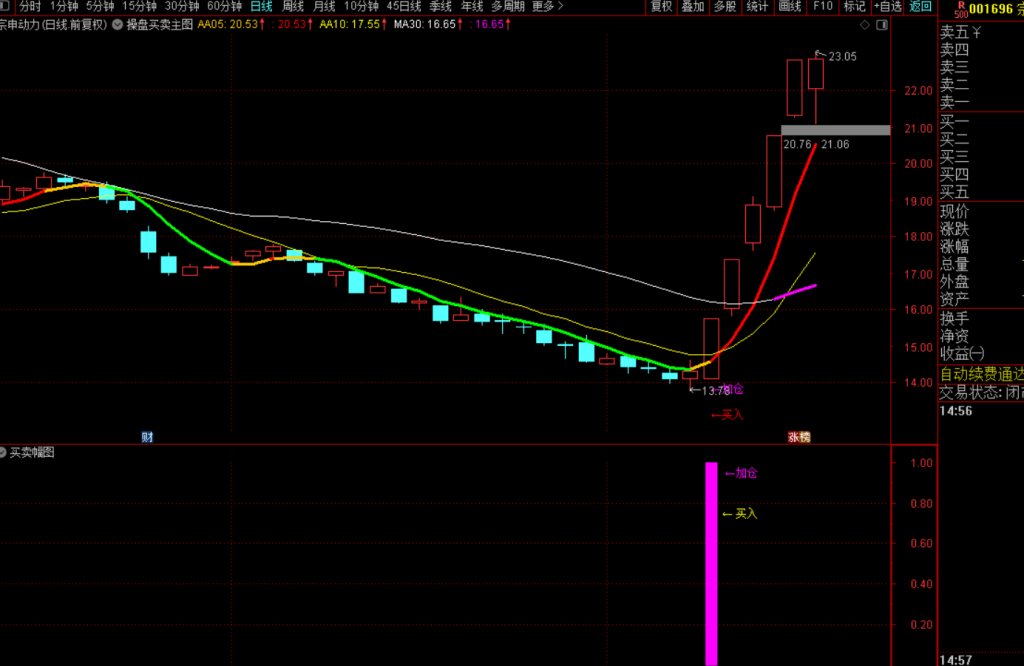1024x666 pixels.
Task: Click the 总量 total volume label
Action: click(954, 264)
